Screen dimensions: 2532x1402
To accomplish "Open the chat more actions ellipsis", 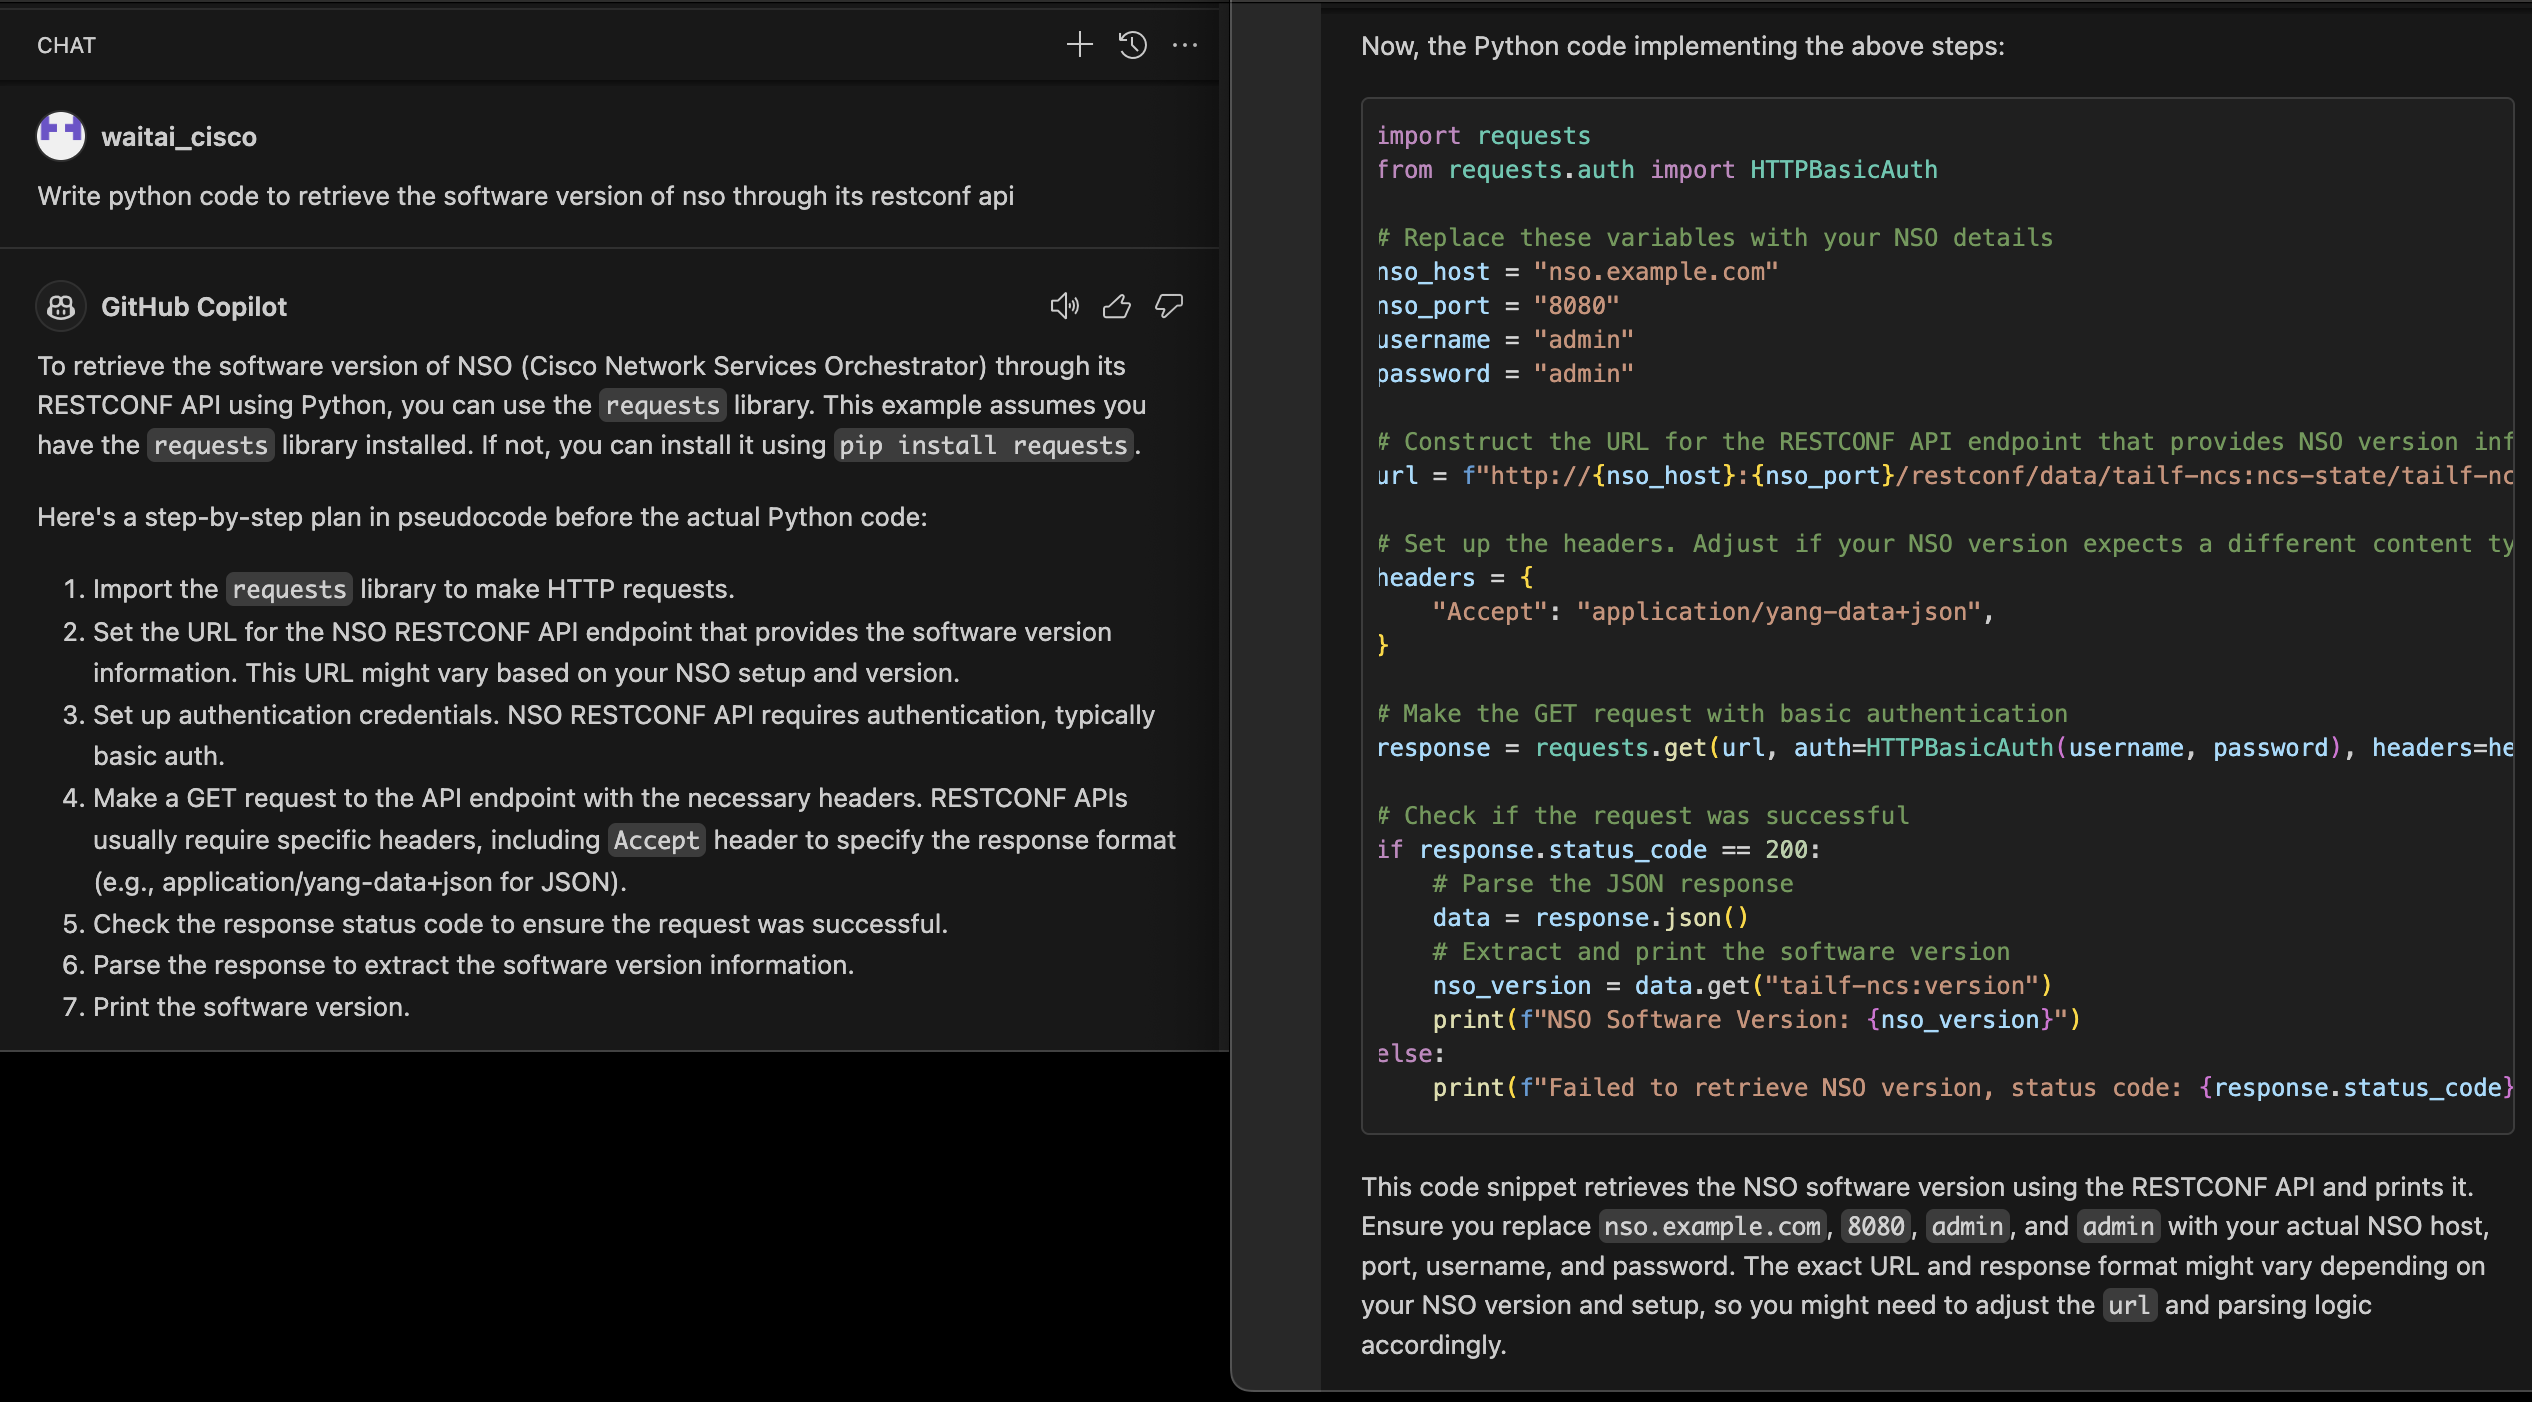I will pyautogui.click(x=1185, y=45).
